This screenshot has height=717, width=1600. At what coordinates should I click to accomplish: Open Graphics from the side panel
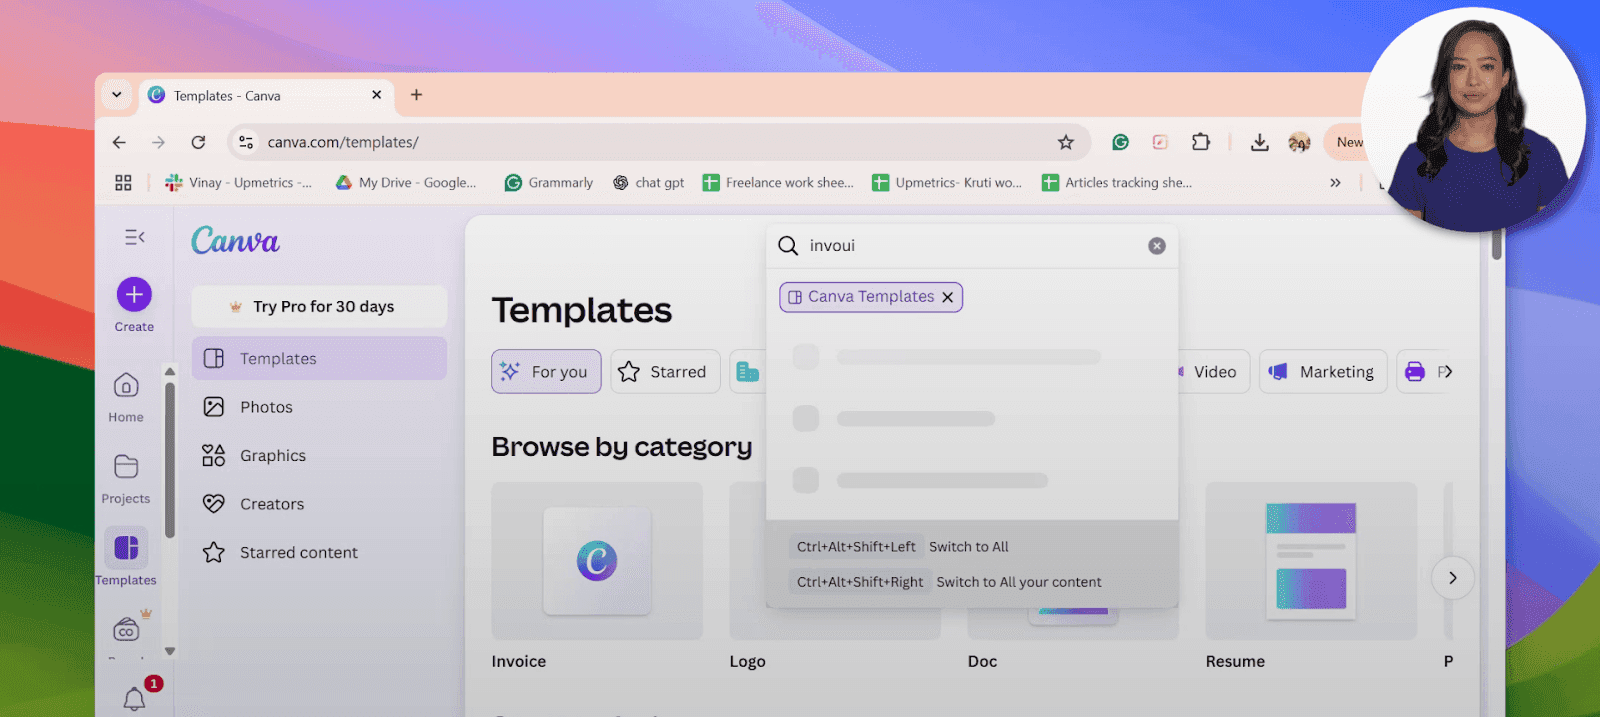pos(319,455)
